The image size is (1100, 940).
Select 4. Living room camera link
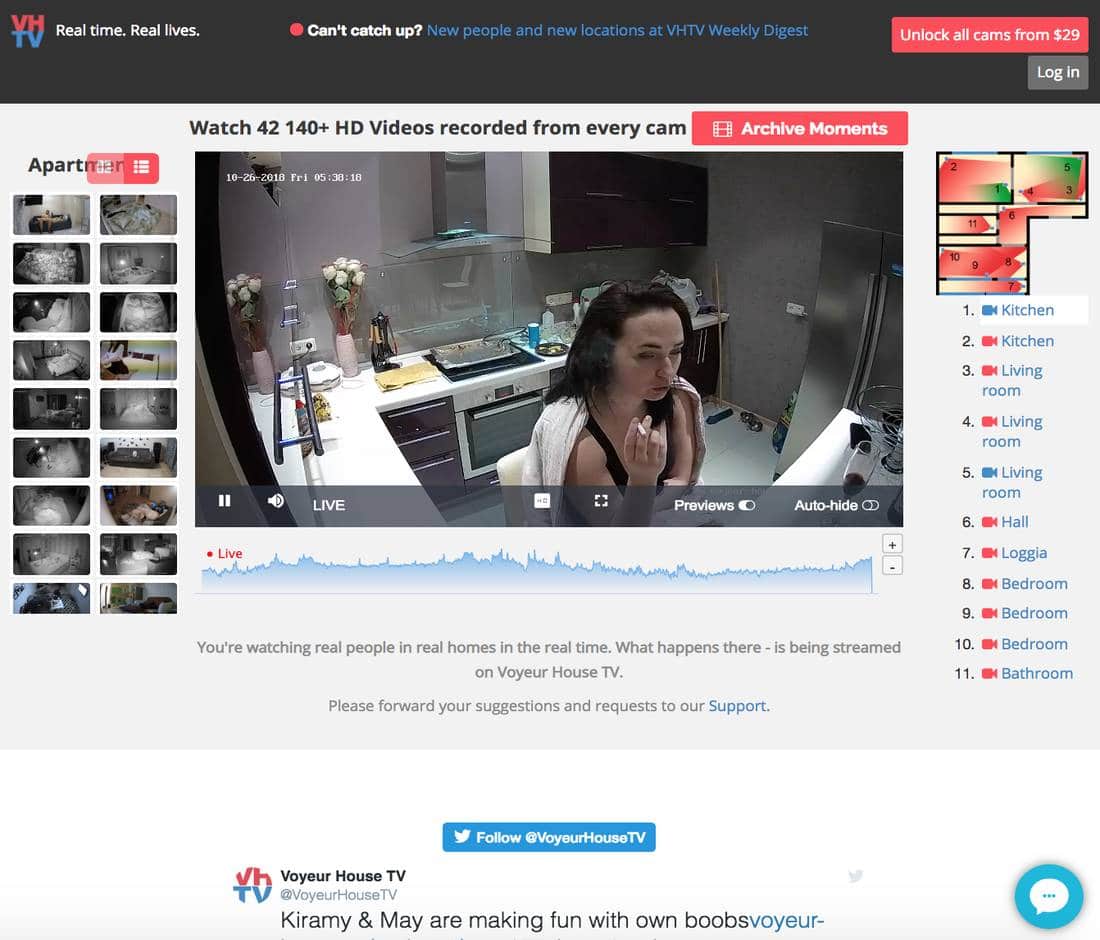tap(1012, 431)
